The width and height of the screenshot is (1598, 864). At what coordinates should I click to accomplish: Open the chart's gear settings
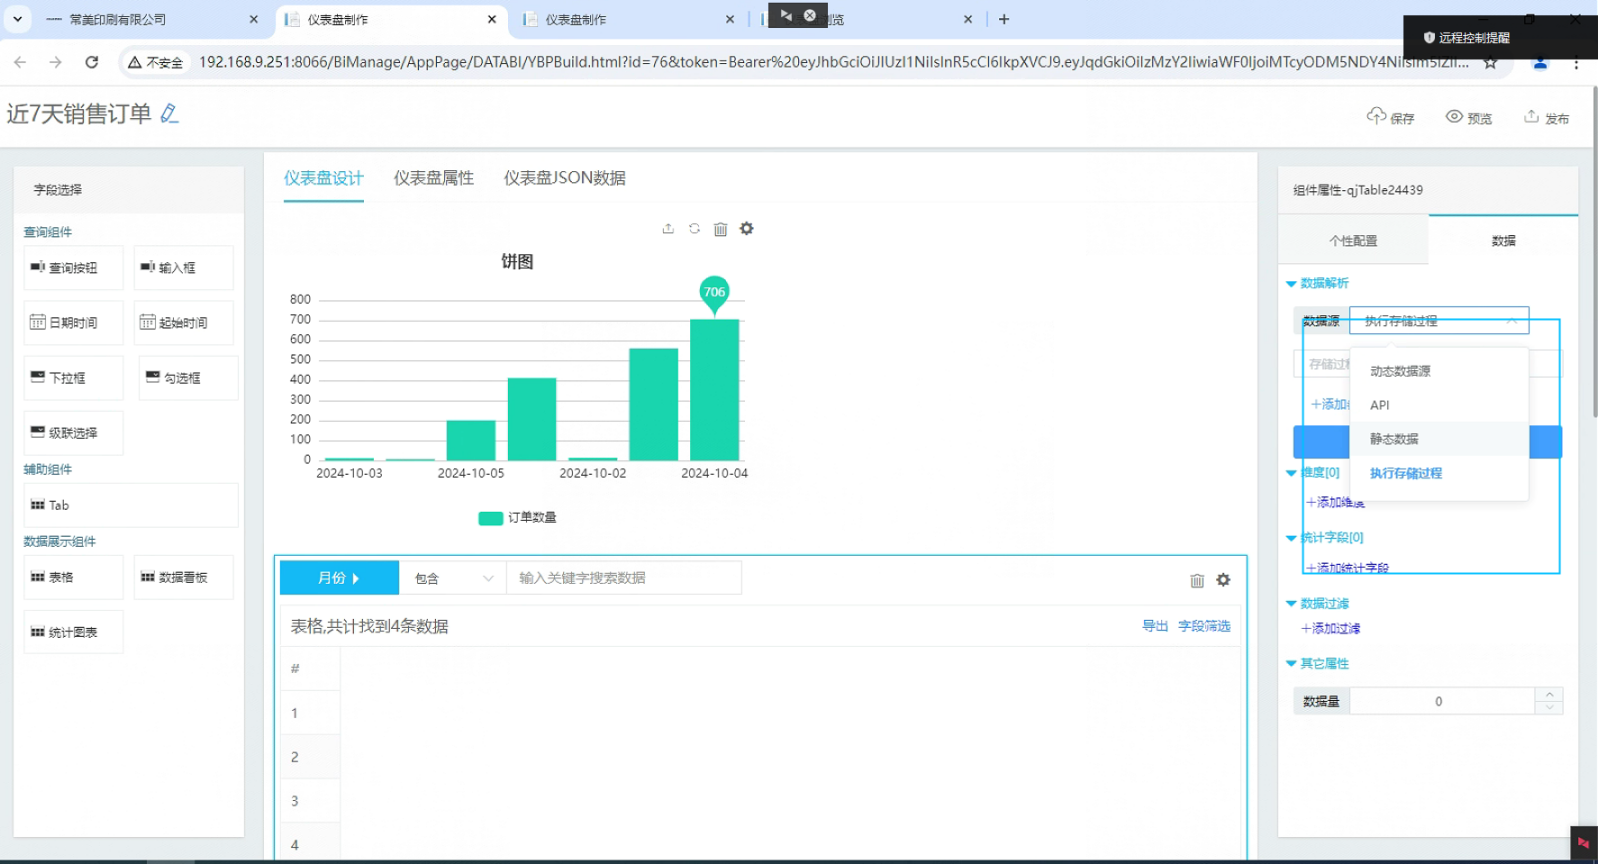[x=747, y=229]
